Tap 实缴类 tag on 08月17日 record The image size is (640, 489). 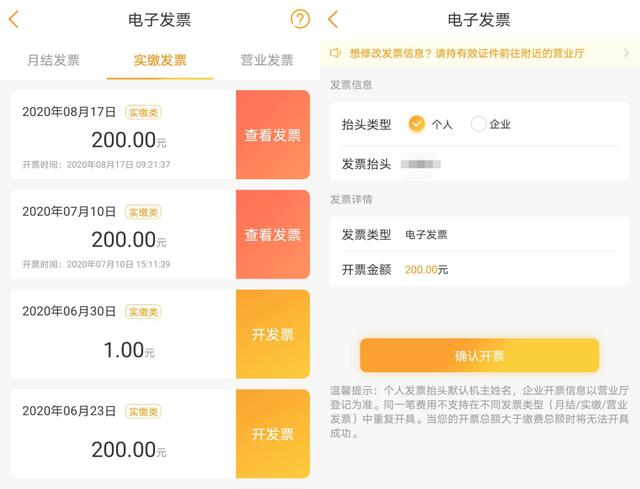pos(143,112)
